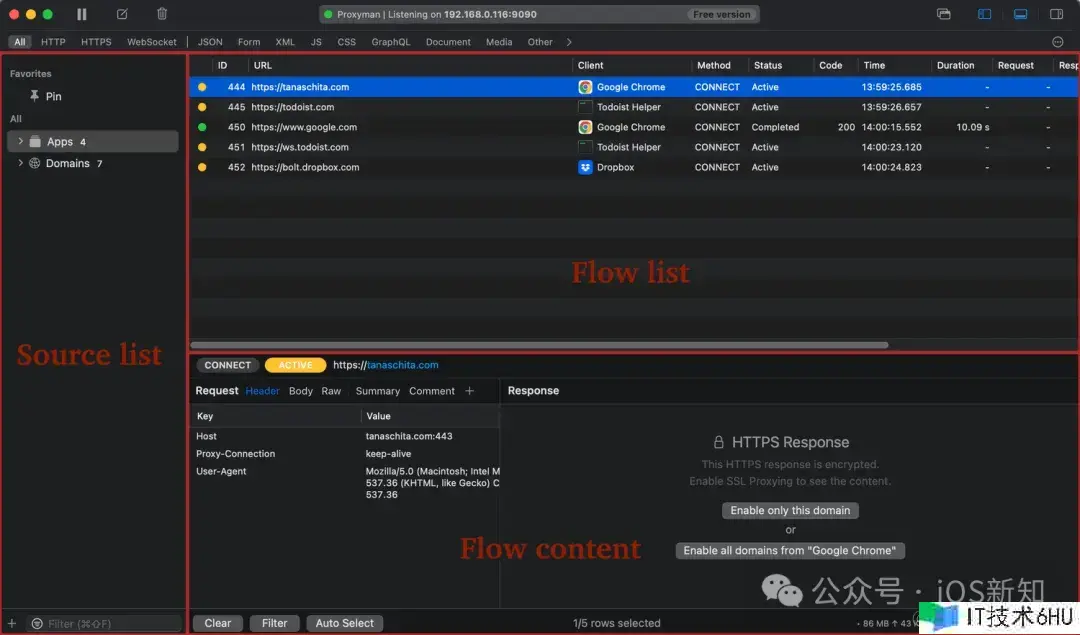This screenshot has width=1080, height=635.
Task: Open the compose request icon
Action: coord(122,14)
